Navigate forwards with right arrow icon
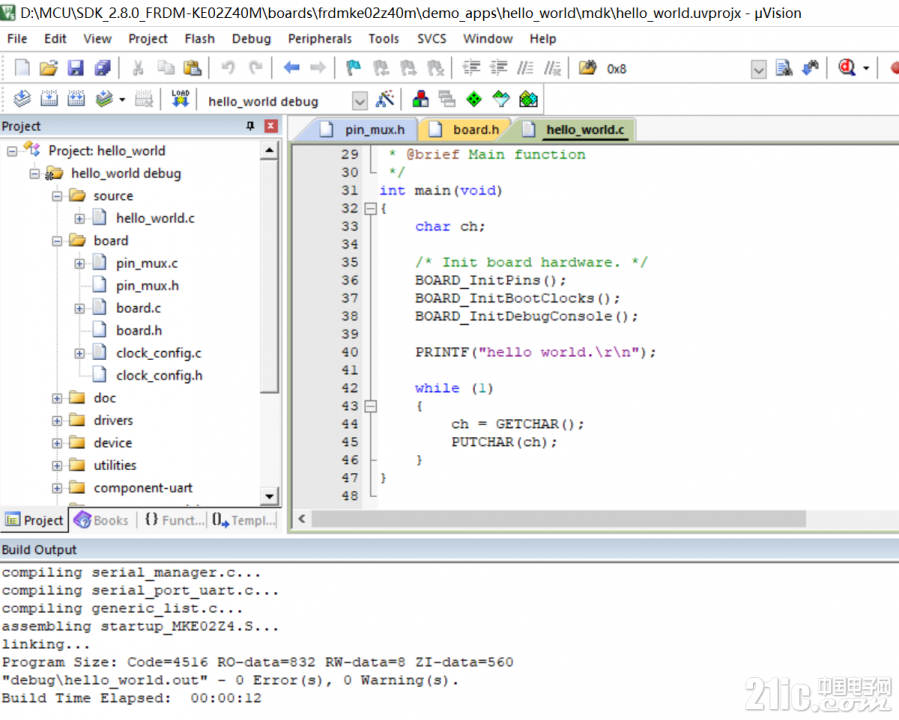The height and width of the screenshot is (720, 899). click(x=318, y=68)
